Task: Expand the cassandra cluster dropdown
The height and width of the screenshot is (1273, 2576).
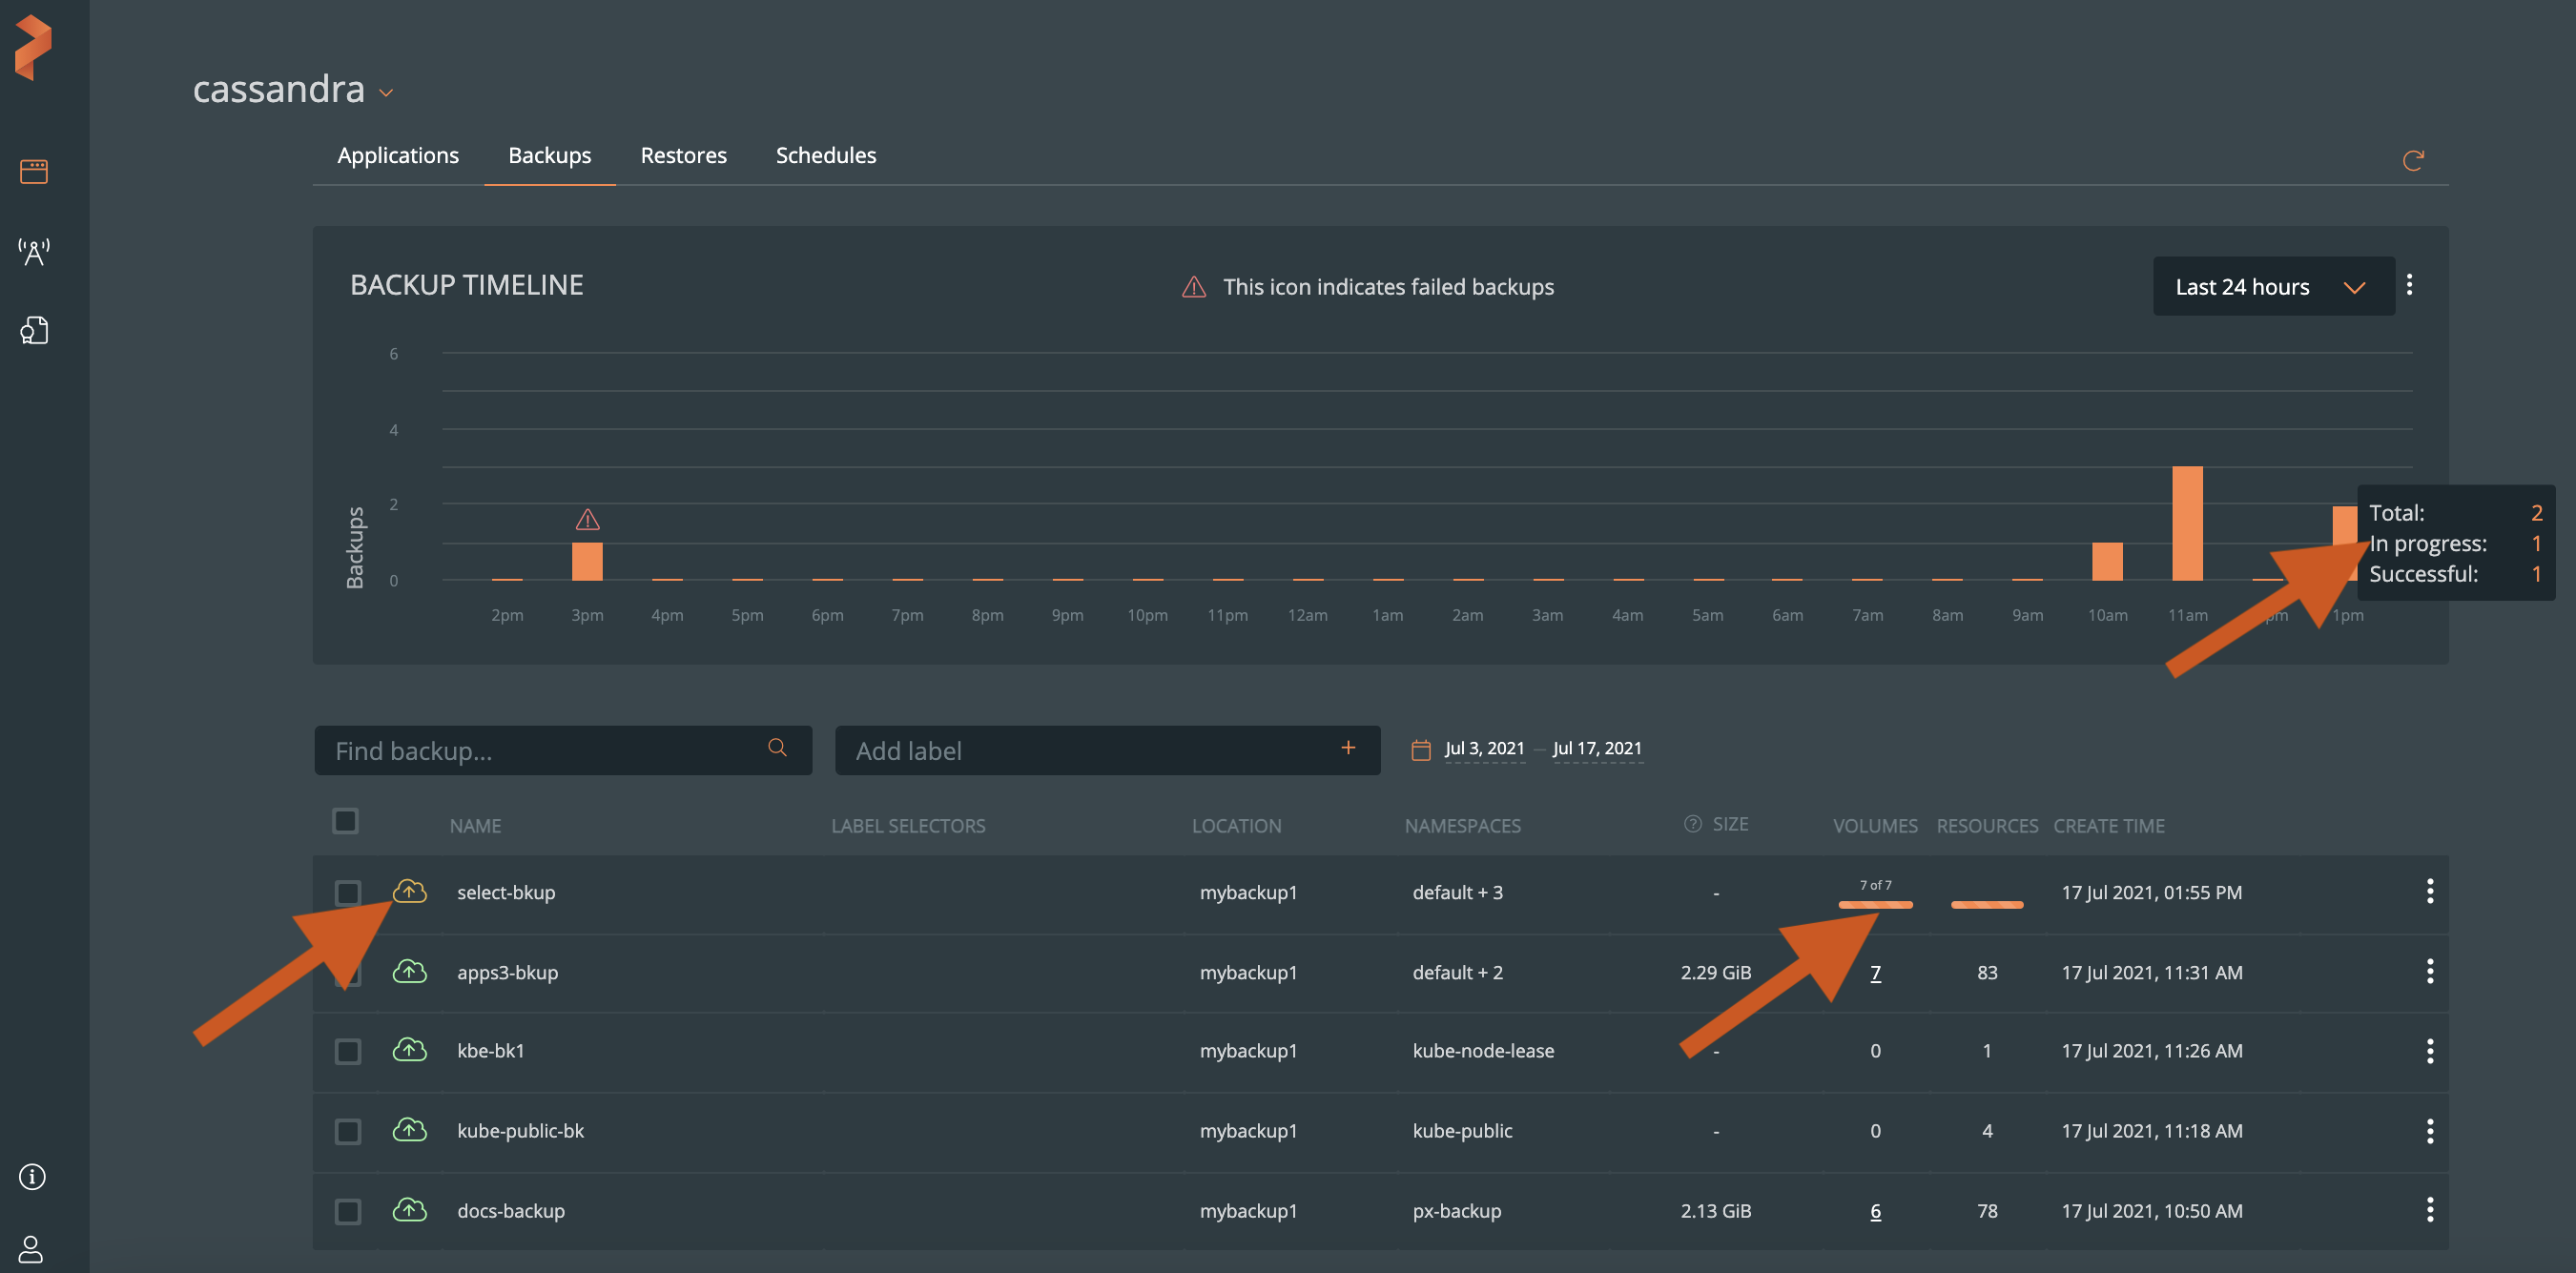Action: tap(386, 93)
